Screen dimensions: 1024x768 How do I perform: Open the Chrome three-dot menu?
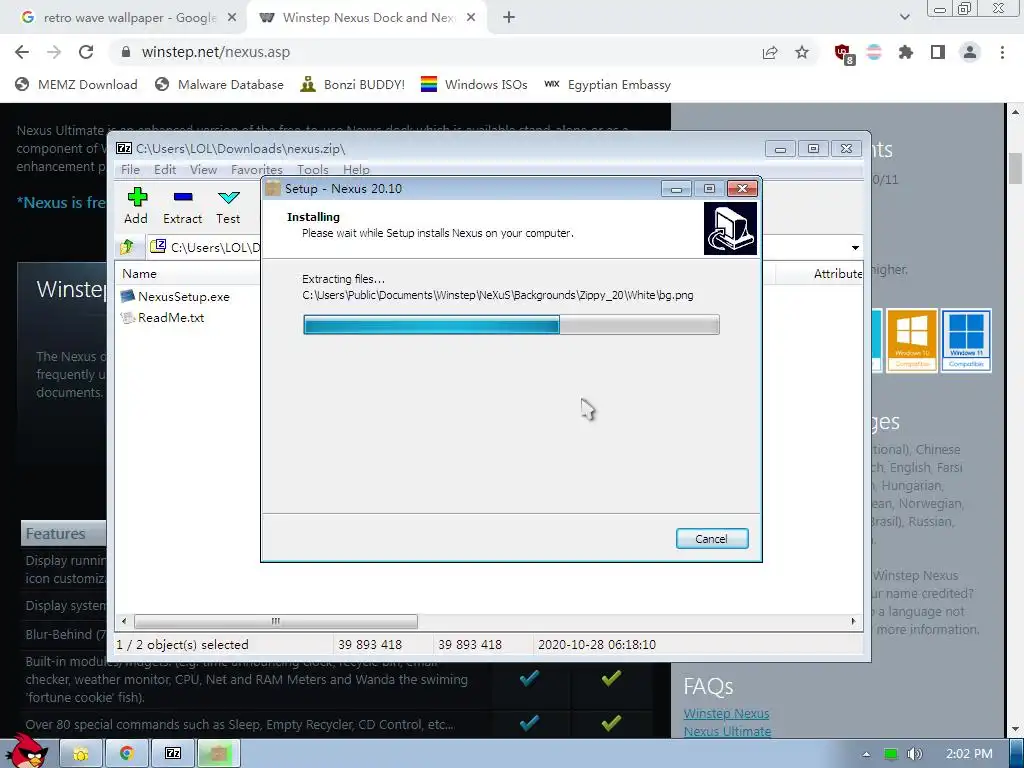coord(1002,52)
